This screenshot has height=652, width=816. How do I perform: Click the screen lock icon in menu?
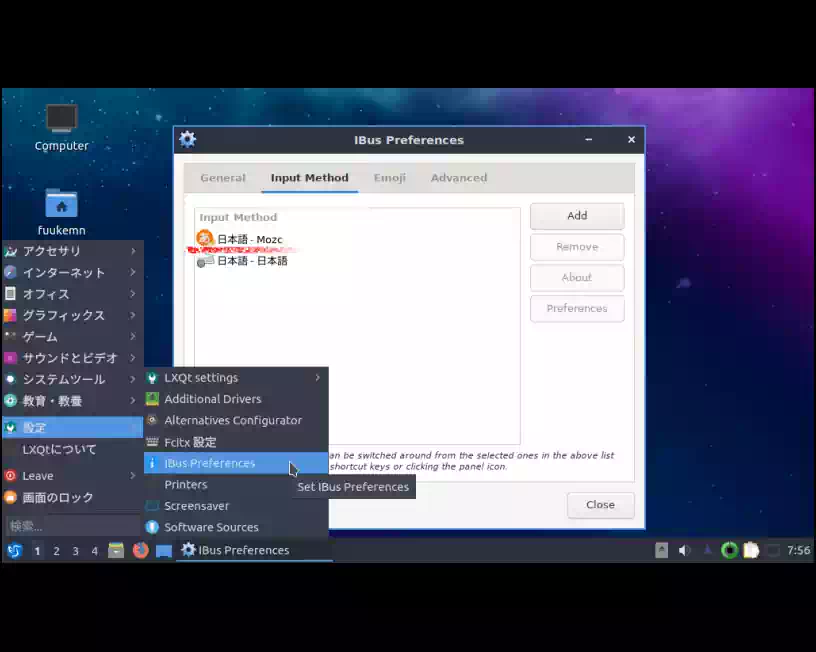[x=10, y=497]
